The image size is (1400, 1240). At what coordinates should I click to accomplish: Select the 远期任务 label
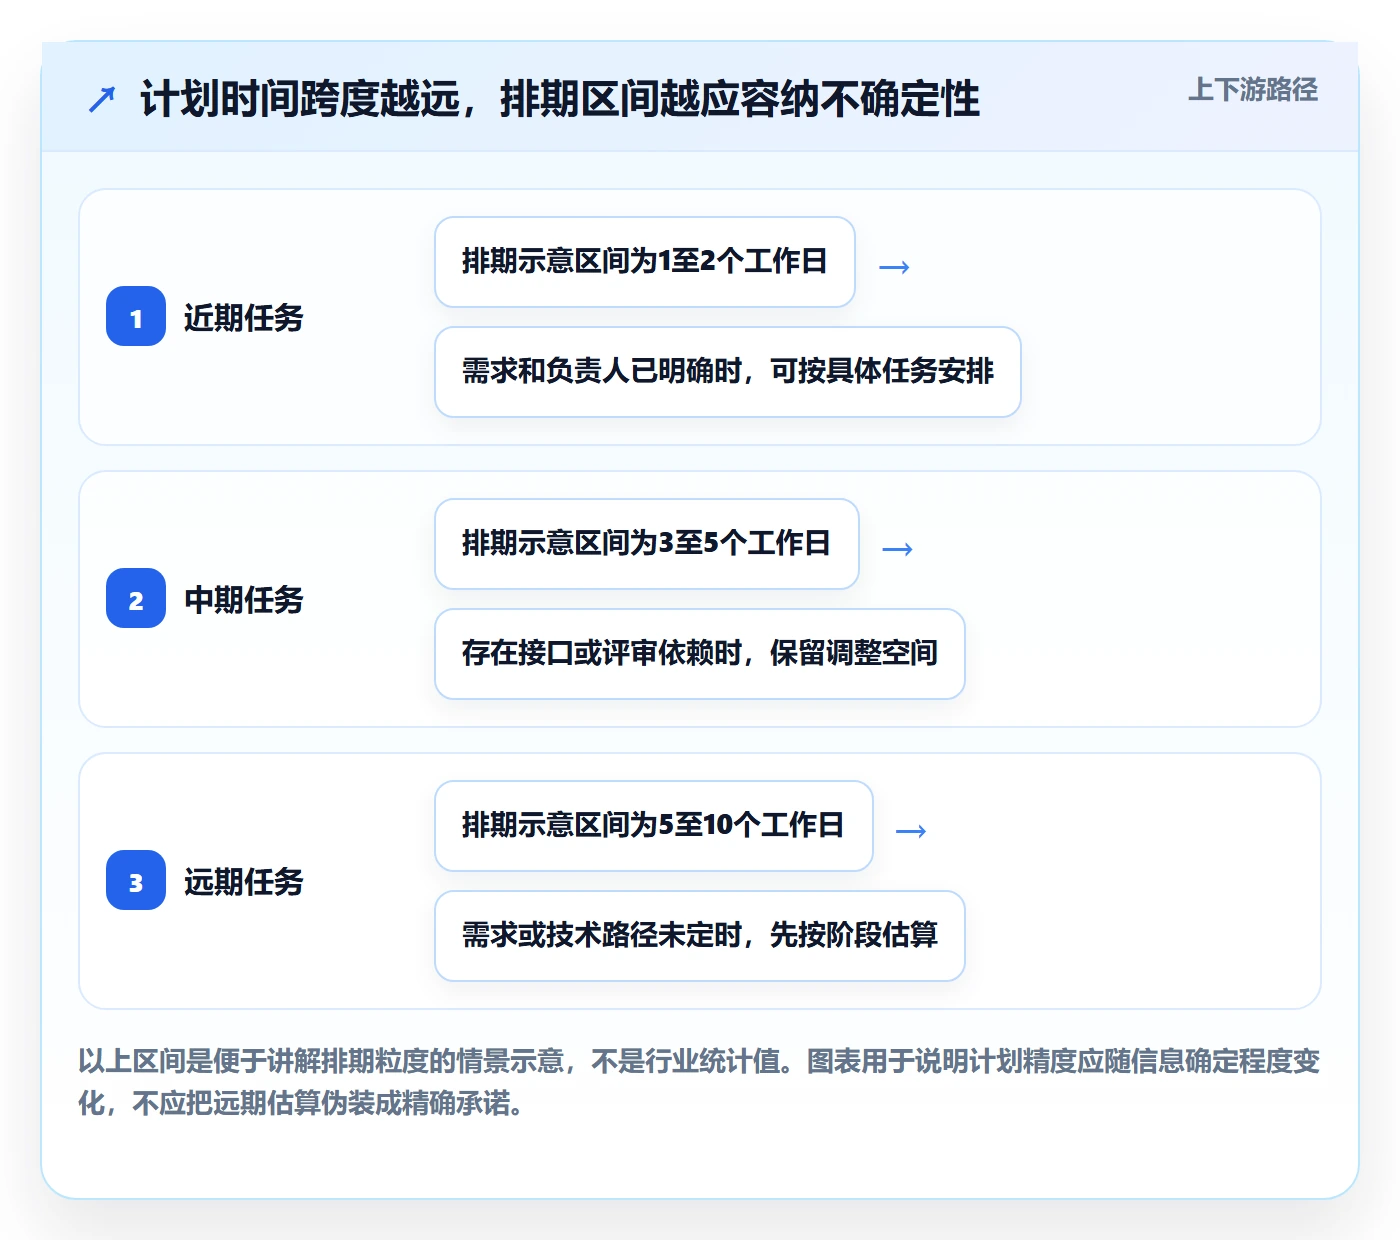[x=244, y=881]
